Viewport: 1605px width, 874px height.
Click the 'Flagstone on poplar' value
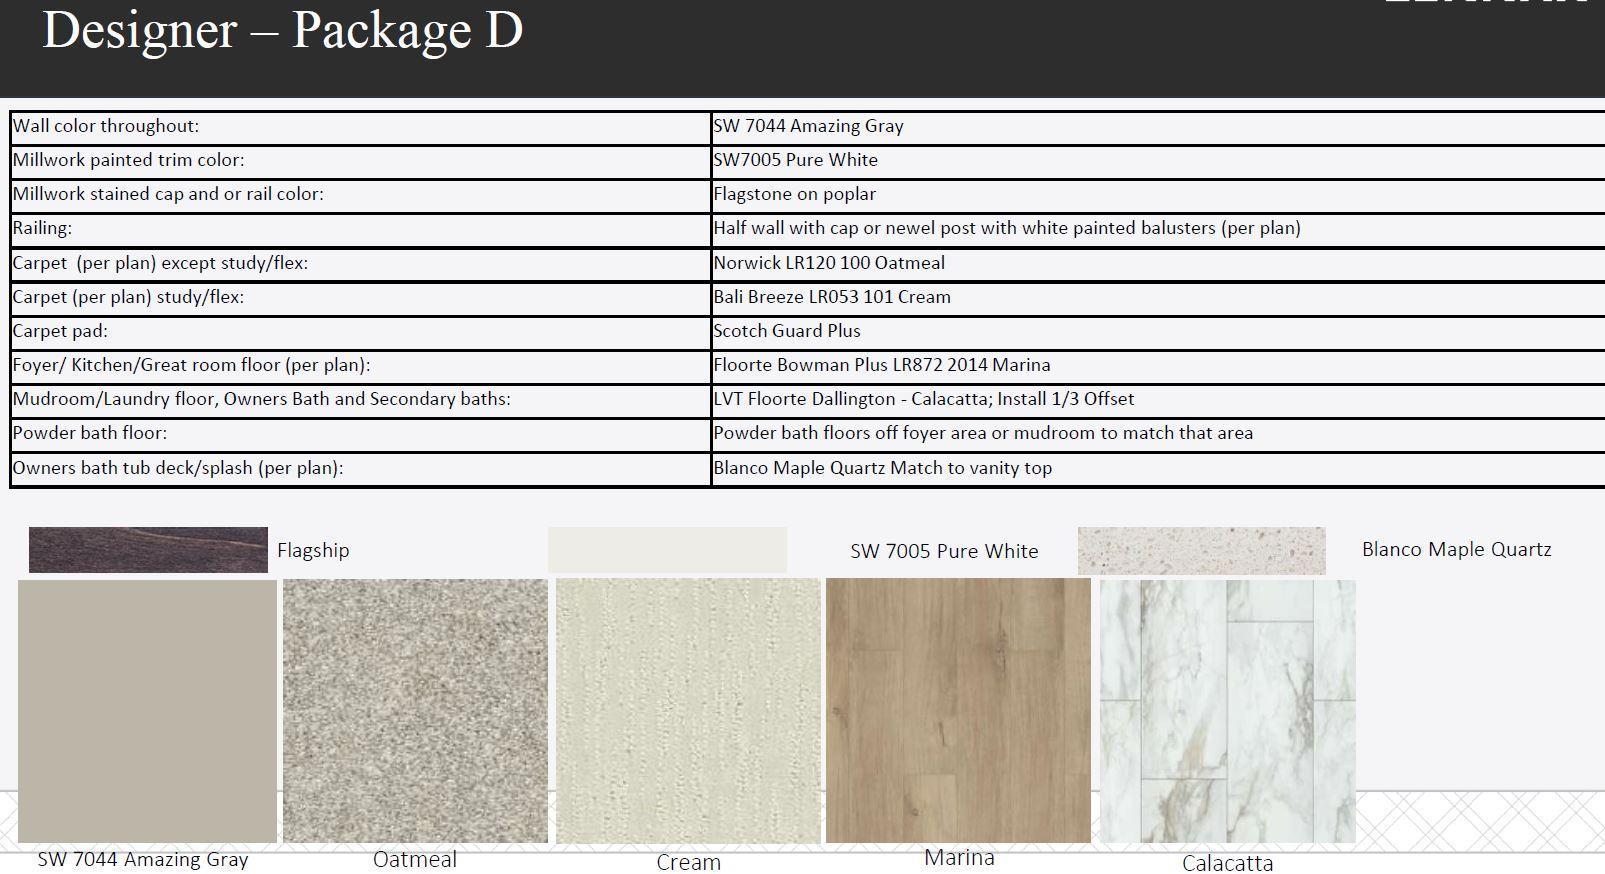pyautogui.click(x=794, y=194)
